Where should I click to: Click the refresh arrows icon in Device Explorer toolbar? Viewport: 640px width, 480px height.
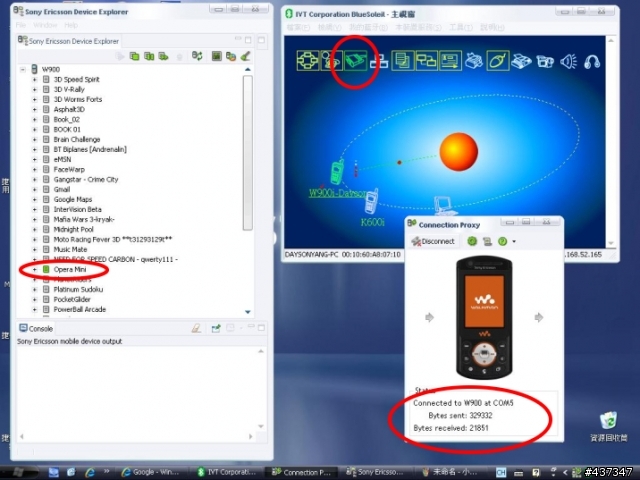pyautogui.click(x=197, y=56)
